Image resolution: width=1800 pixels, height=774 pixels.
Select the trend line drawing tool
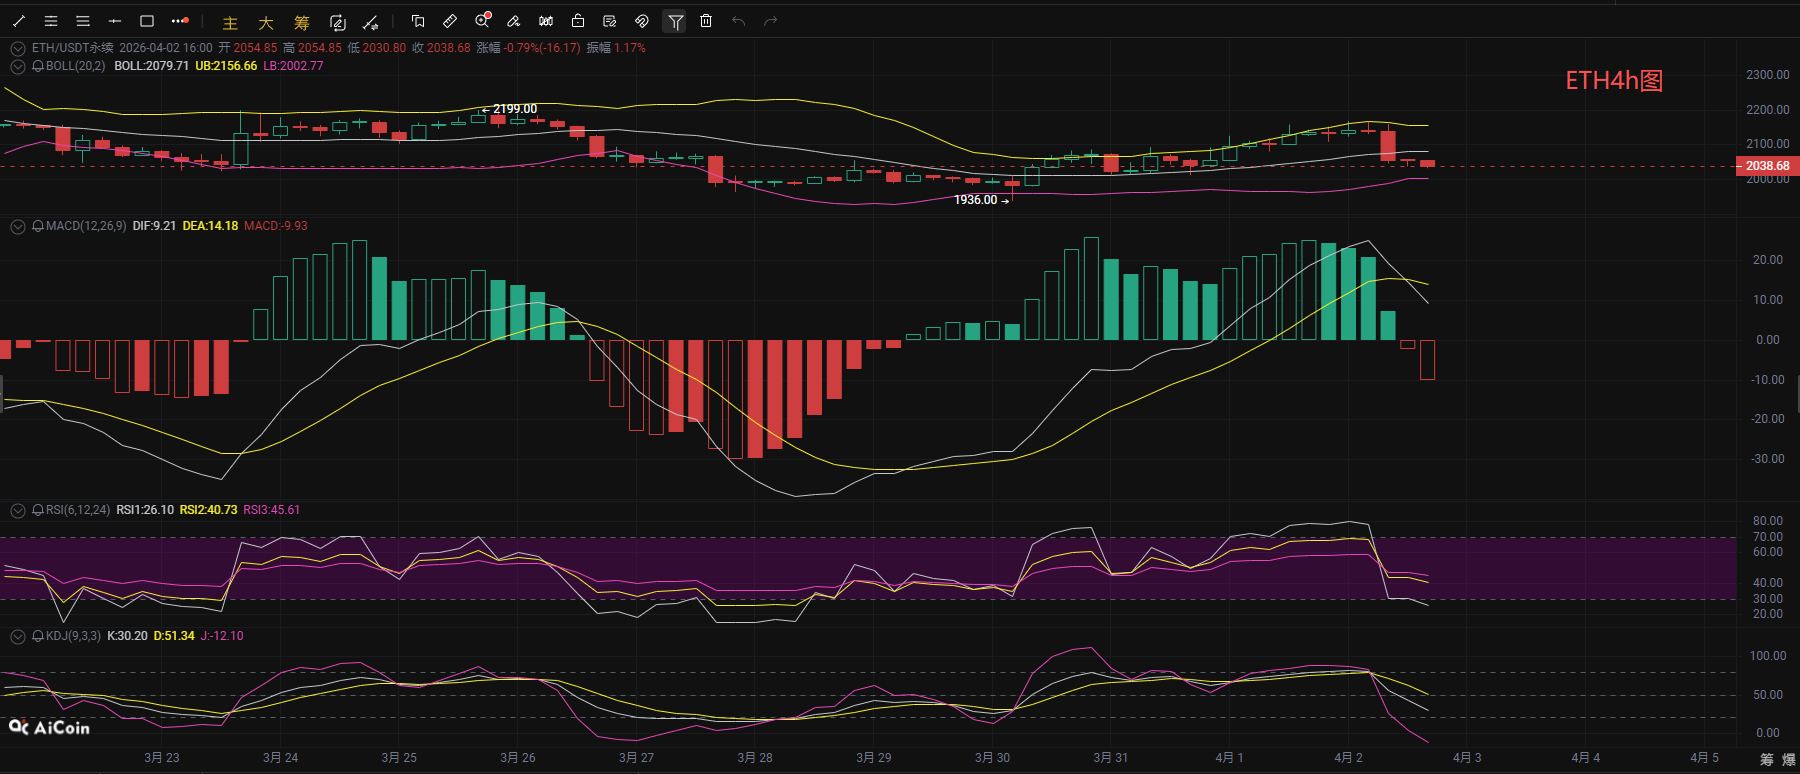pos(19,21)
